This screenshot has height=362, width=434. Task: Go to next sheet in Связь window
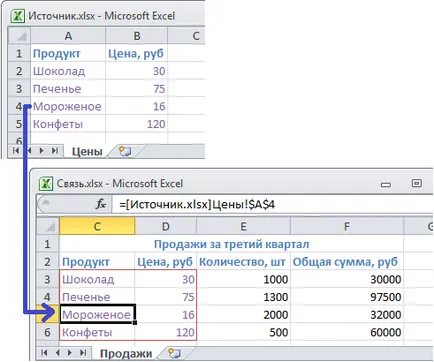[70, 353]
